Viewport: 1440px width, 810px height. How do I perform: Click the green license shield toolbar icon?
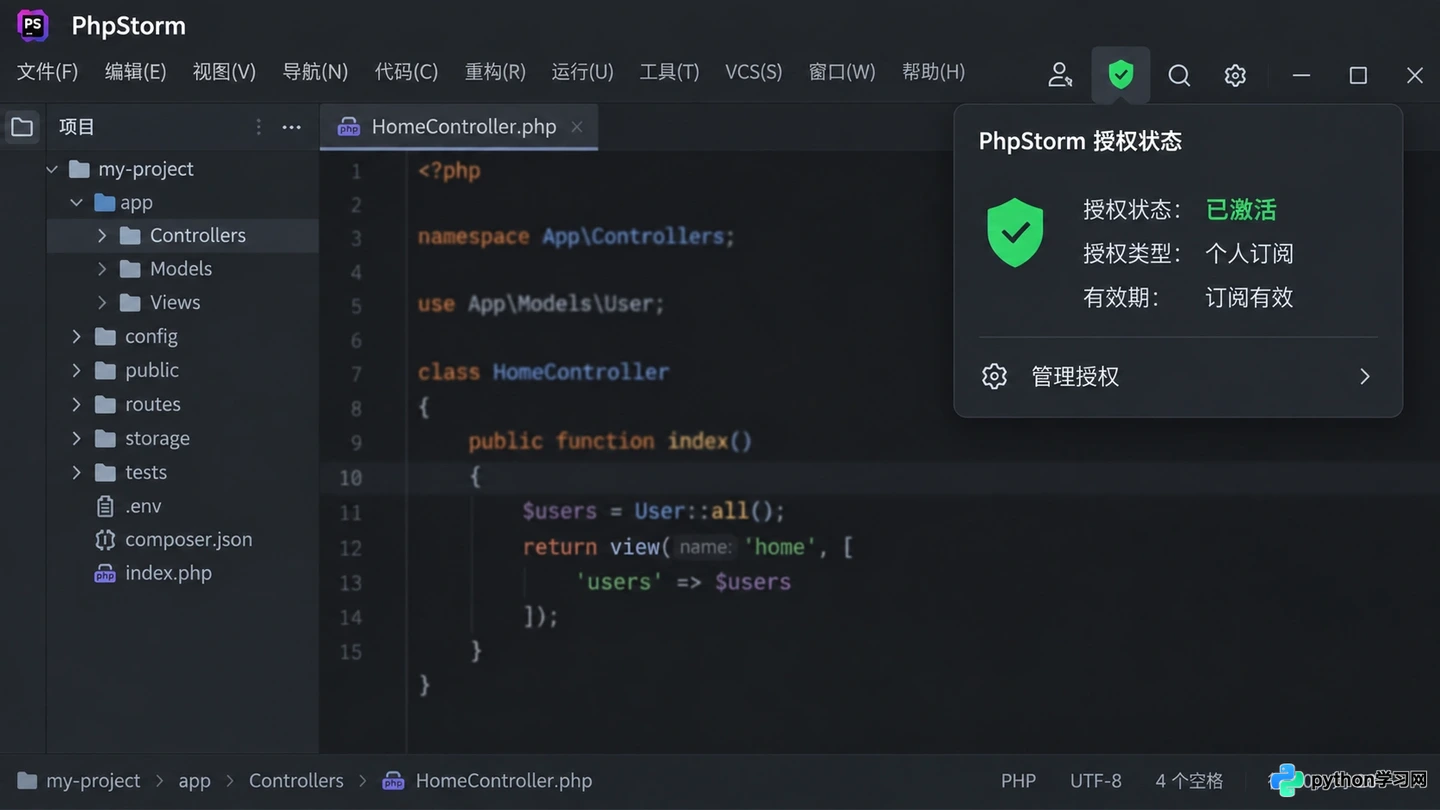(1121, 74)
